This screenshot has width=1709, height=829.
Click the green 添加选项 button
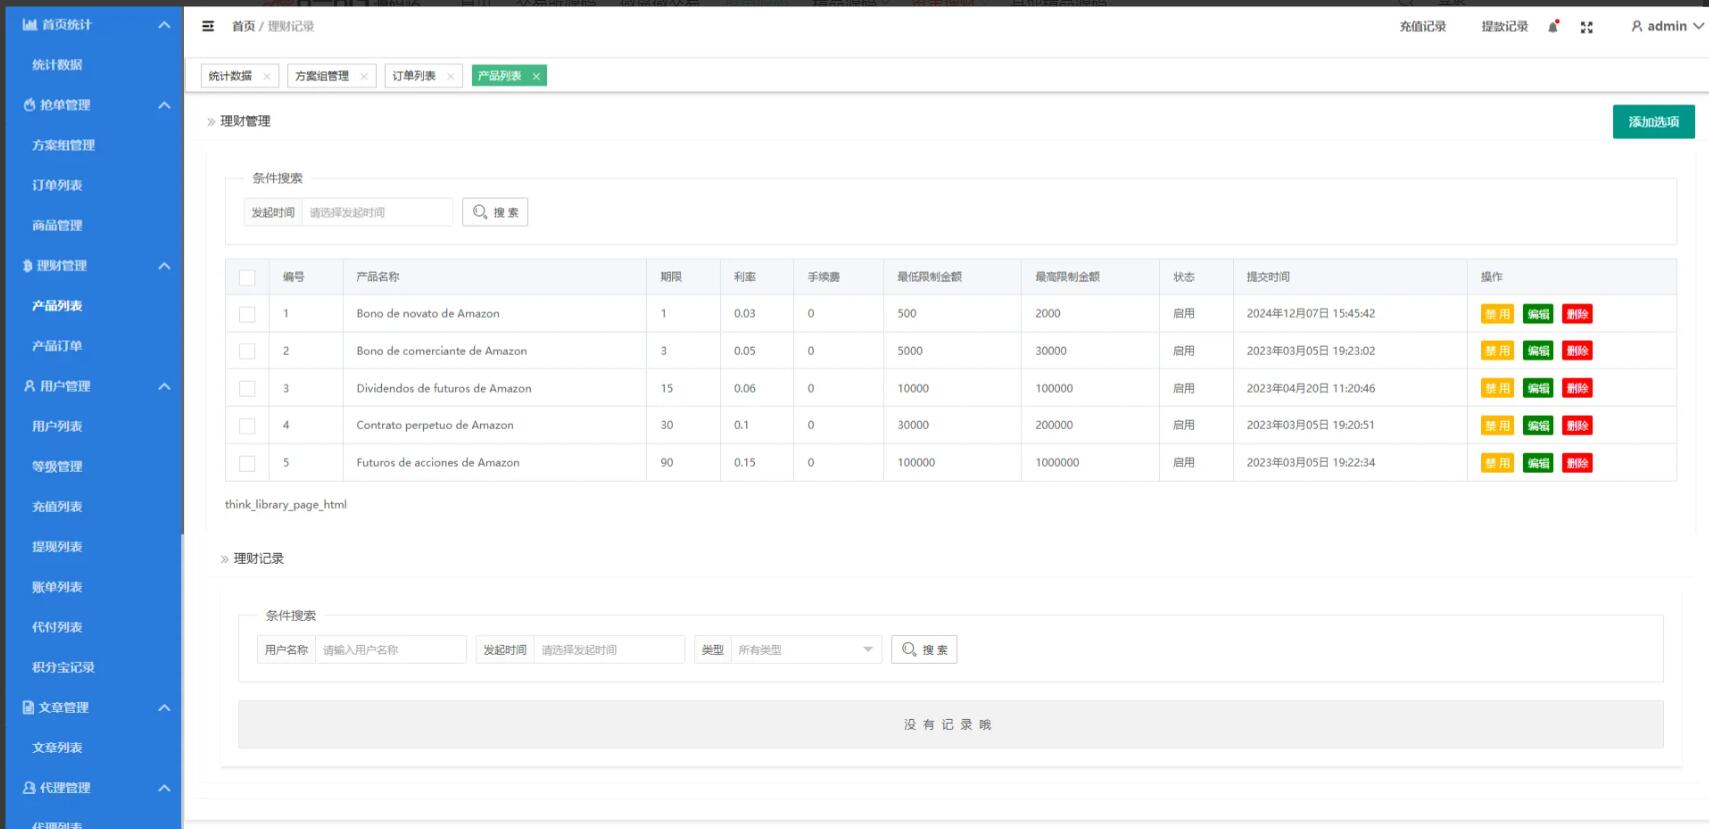pyautogui.click(x=1653, y=122)
